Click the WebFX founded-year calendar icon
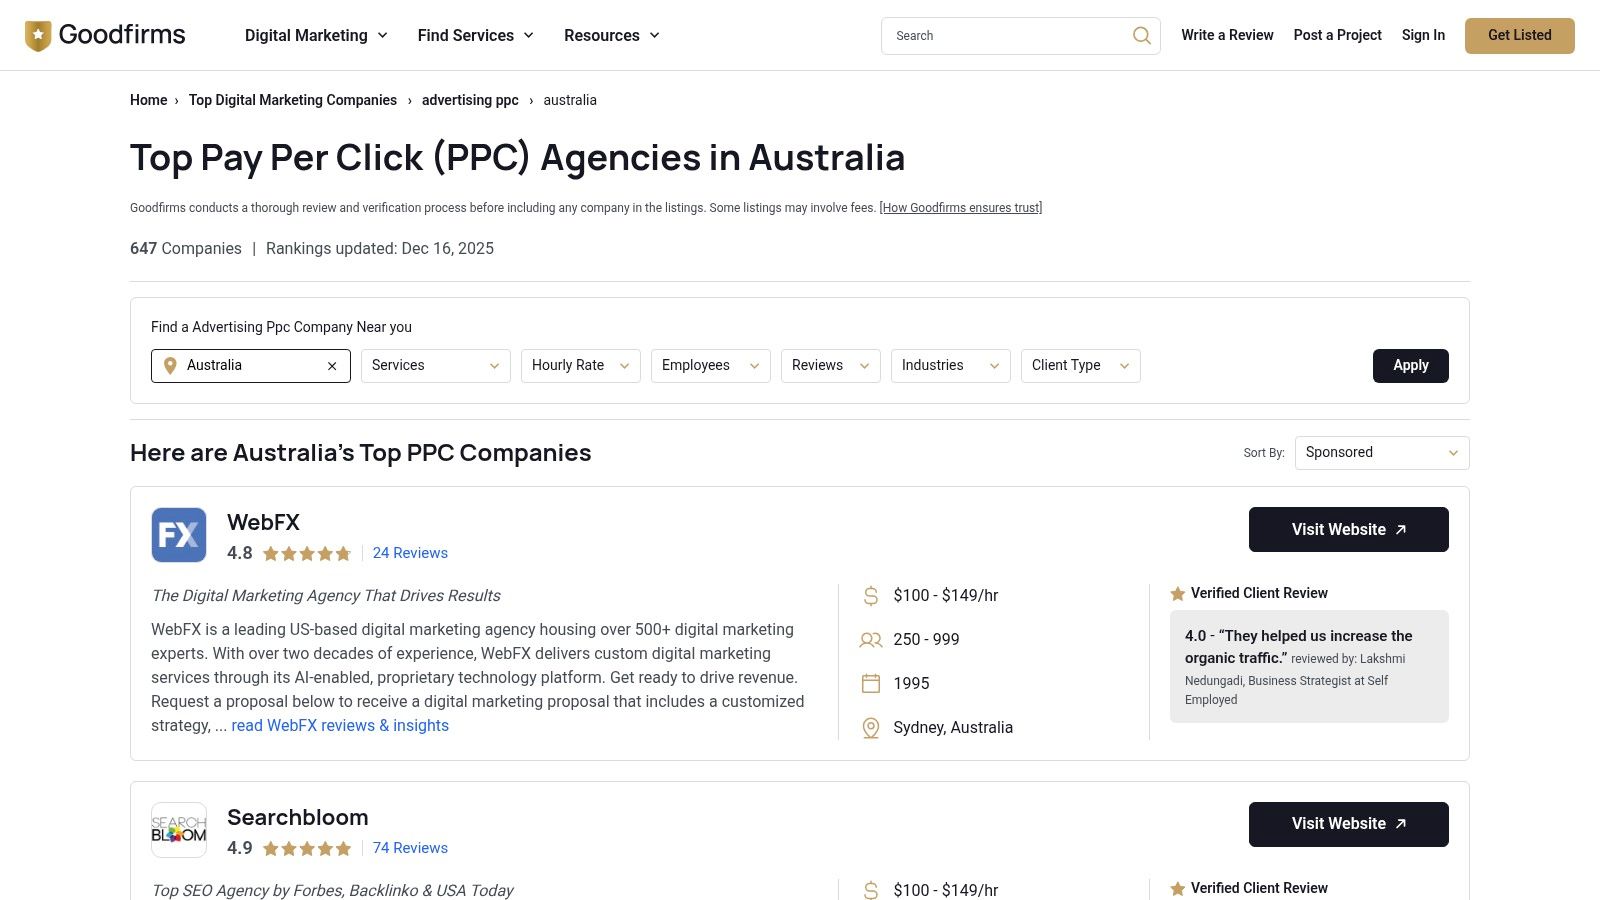The height and width of the screenshot is (900, 1600). (x=871, y=684)
